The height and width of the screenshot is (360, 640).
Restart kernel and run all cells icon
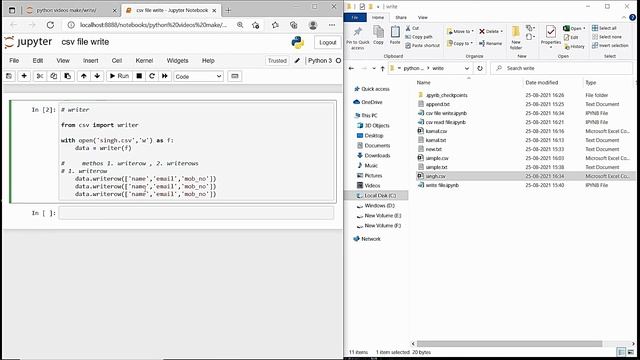[164, 76]
